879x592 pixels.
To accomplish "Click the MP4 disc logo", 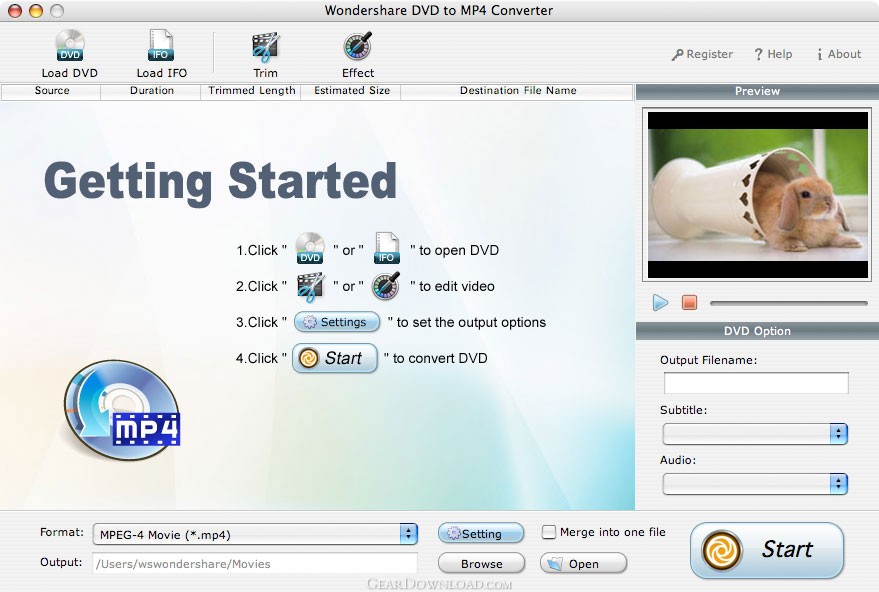I will pyautogui.click(x=122, y=410).
